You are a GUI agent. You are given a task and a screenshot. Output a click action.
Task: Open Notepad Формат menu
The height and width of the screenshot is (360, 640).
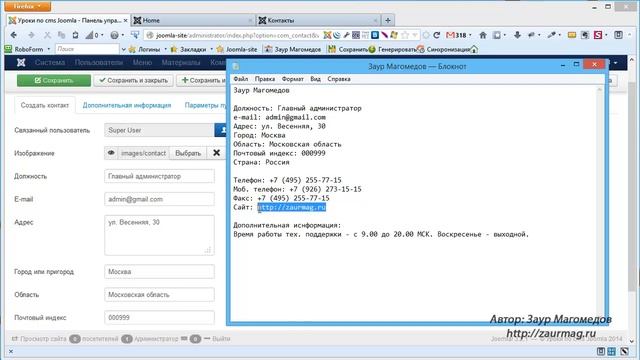(x=293, y=79)
